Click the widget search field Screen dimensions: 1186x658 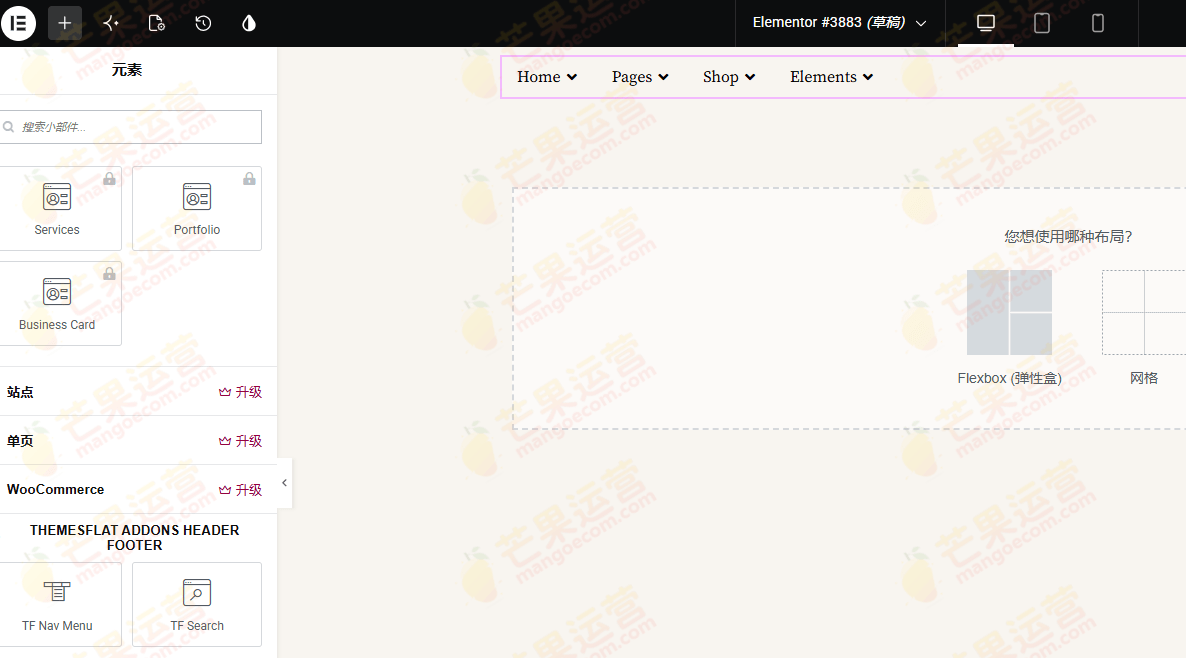(x=130, y=127)
